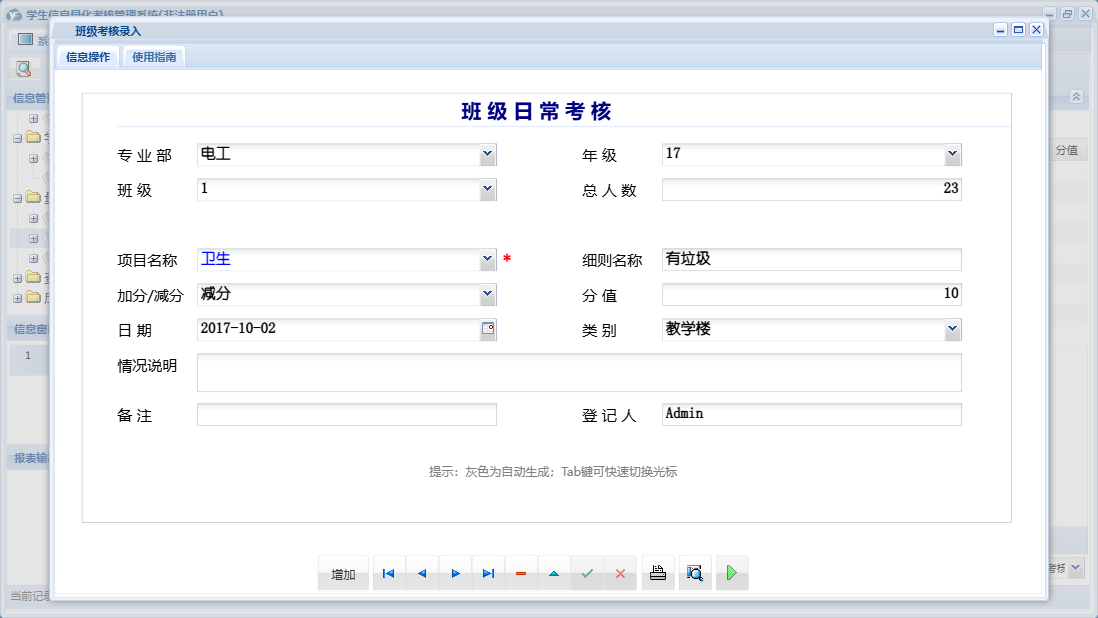The image size is (1098, 618).
Task: Open the calendar picker beside the 日期 field
Action: (x=488, y=329)
